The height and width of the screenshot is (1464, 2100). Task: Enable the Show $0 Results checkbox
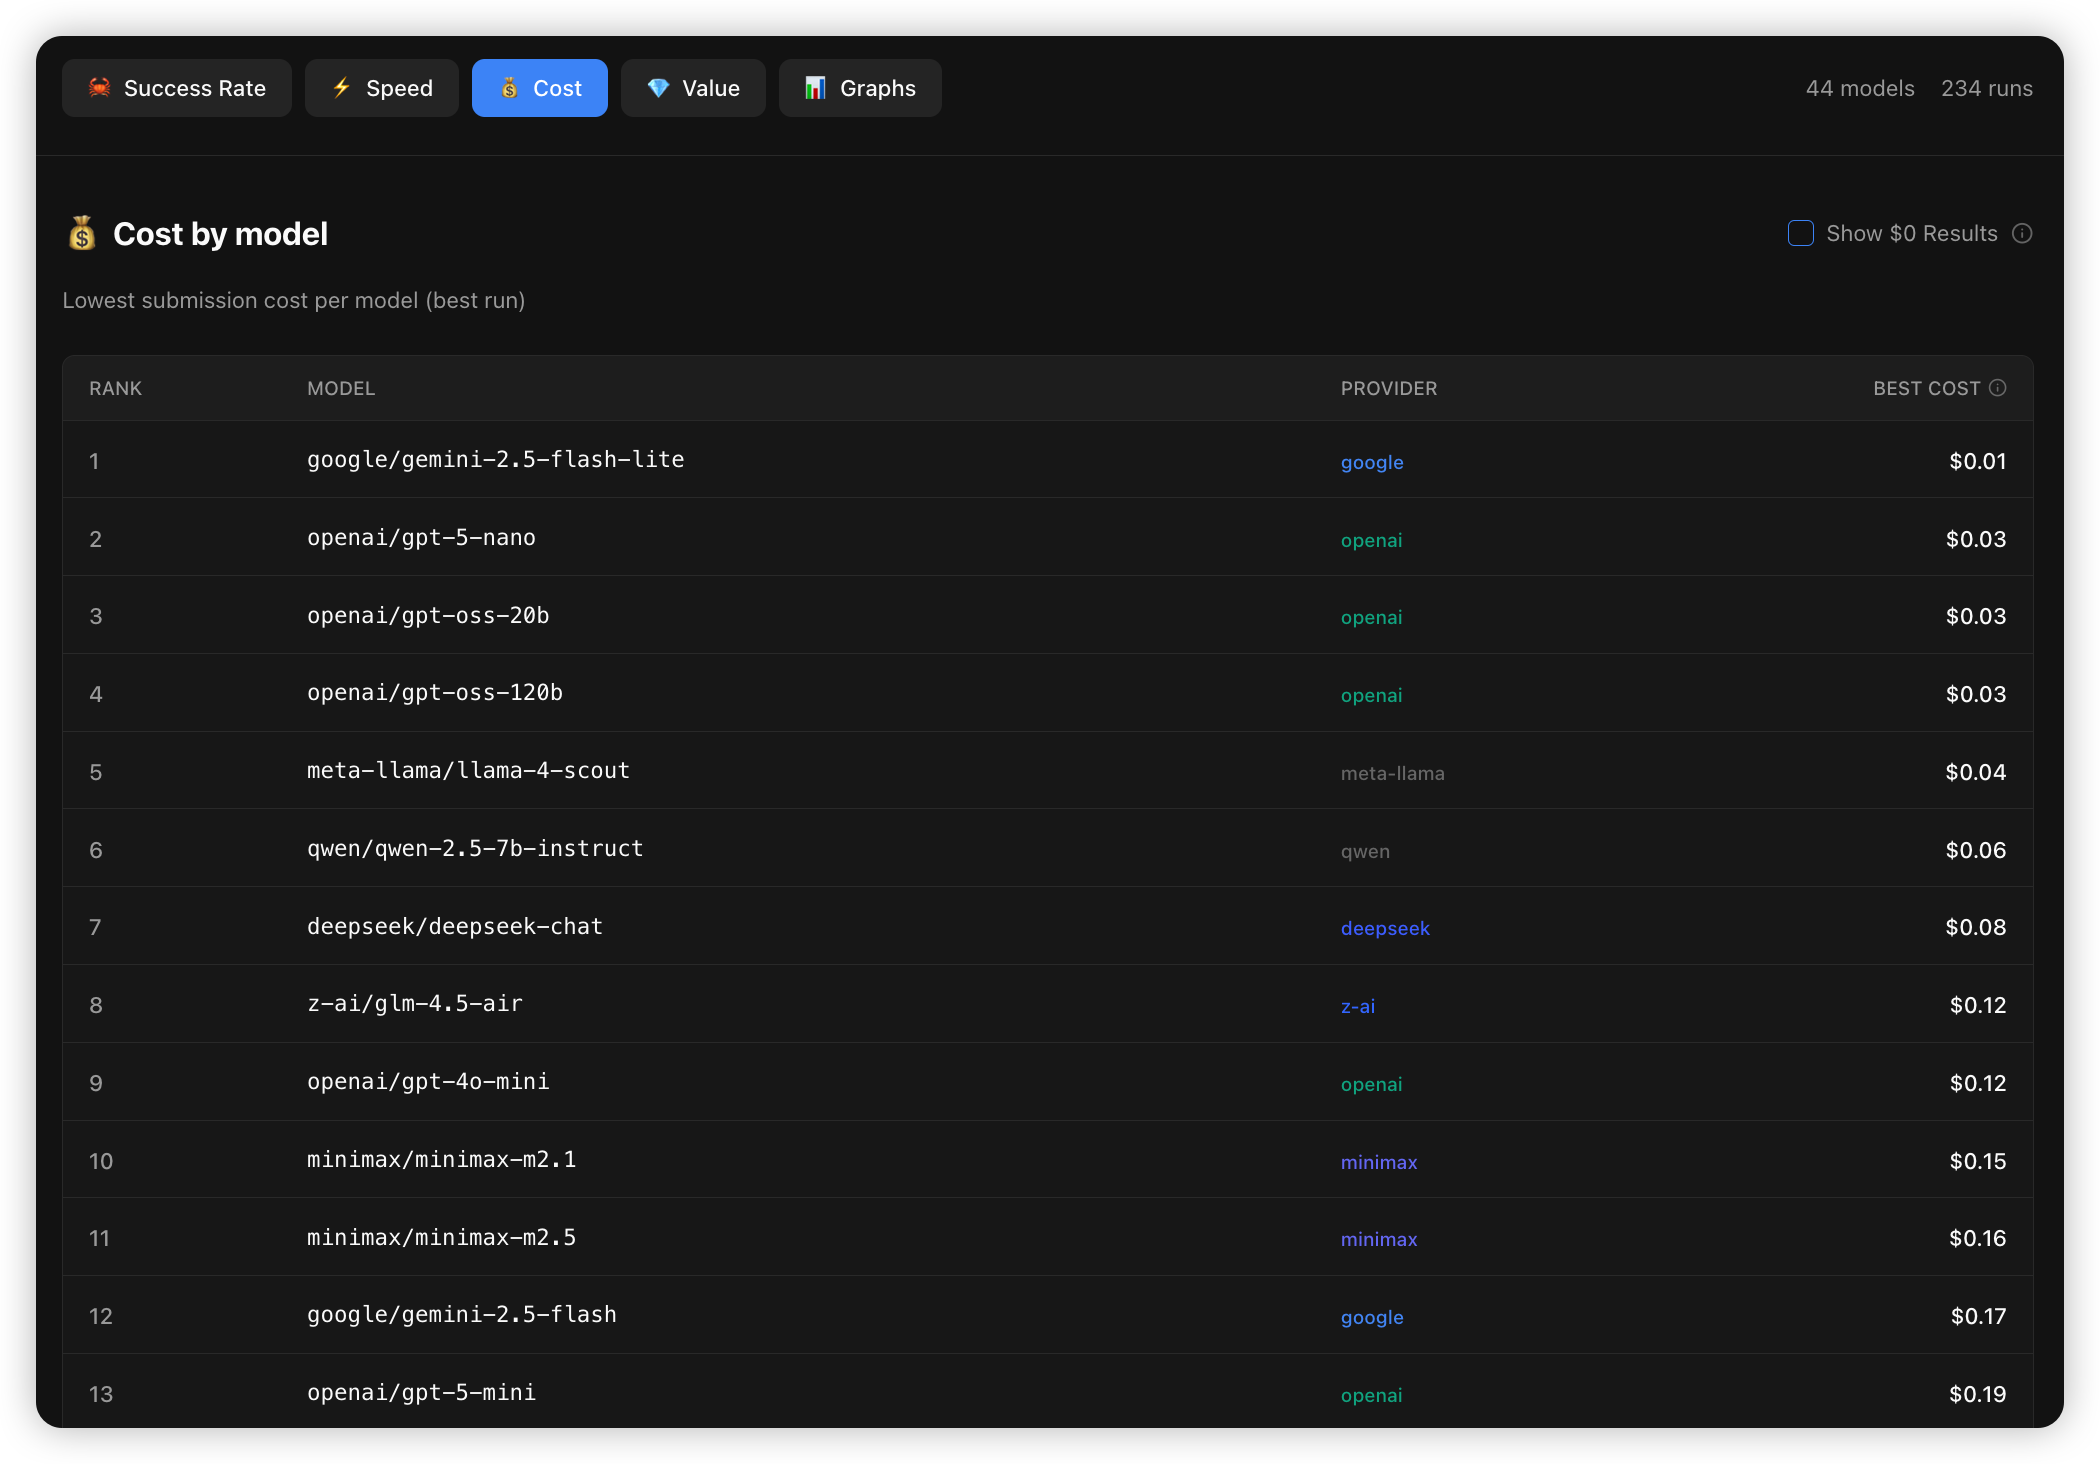click(x=1800, y=234)
